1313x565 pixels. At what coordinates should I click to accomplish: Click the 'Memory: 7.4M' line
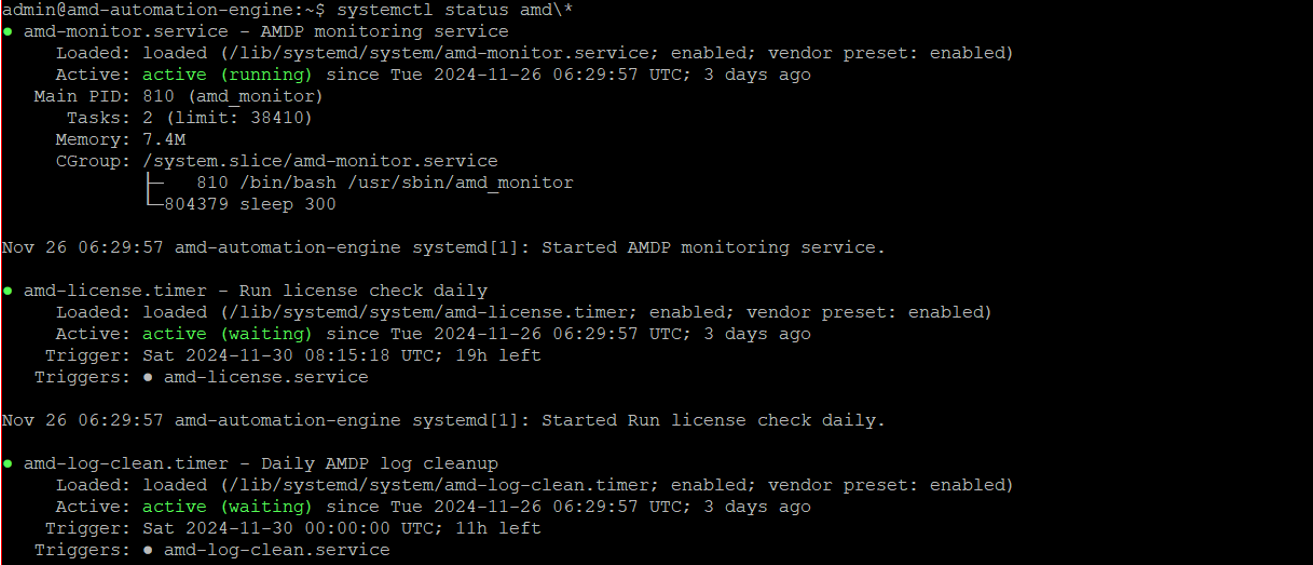click(x=120, y=140)
